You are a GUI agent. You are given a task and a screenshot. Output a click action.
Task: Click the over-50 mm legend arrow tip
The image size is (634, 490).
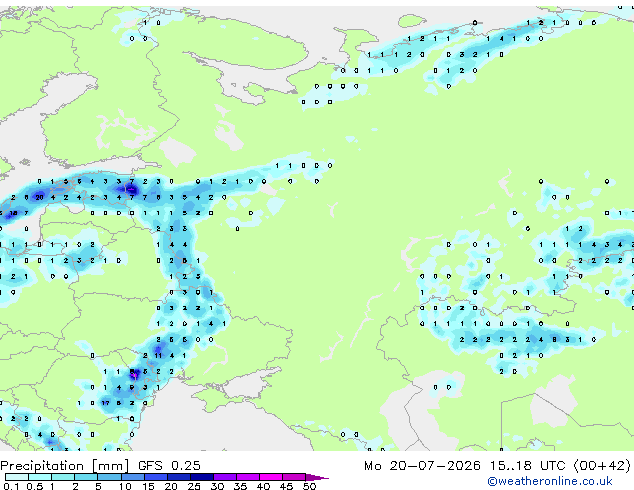click(x=317, y=477)
